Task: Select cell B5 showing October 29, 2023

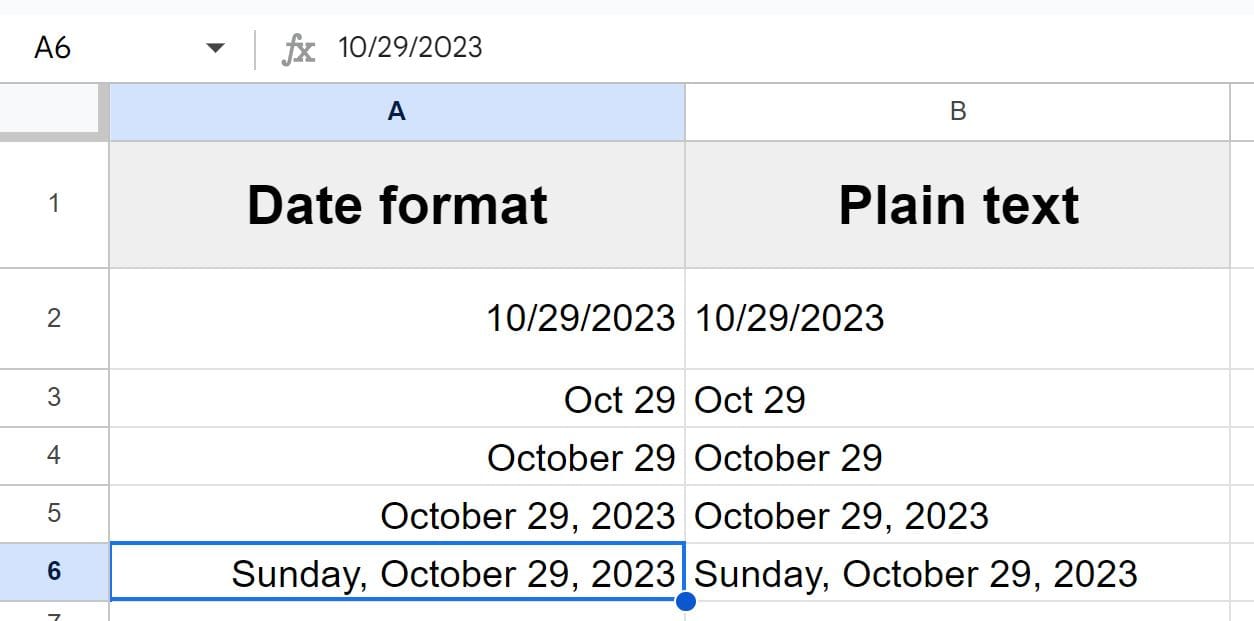Action: pos(958,515)
